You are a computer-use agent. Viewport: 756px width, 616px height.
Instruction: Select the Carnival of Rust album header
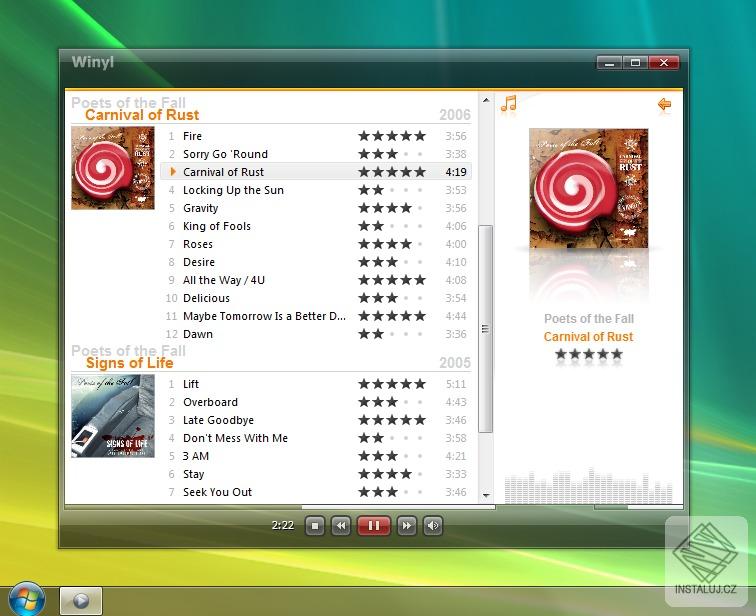142,115
